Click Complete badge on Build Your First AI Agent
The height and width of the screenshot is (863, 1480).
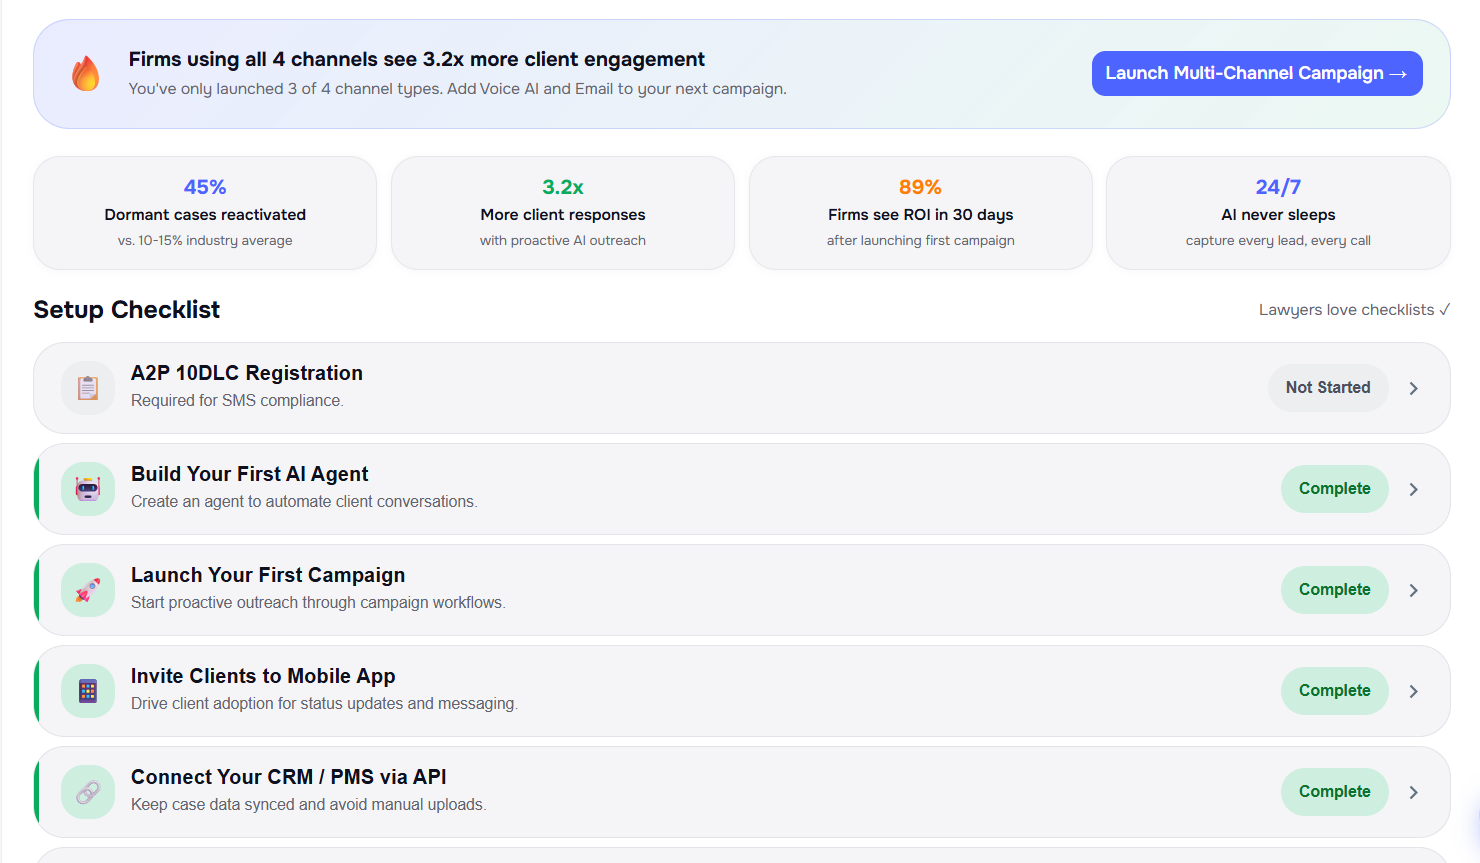[x=1334, y=489]
